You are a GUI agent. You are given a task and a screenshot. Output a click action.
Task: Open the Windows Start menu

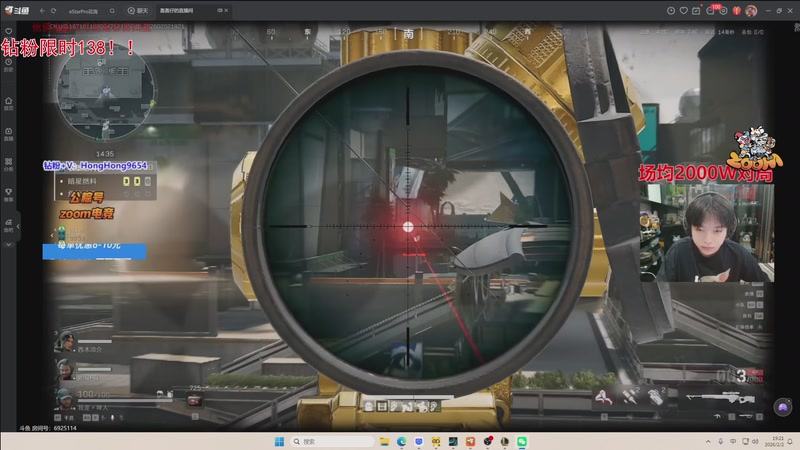pyautogui.click(x=279, y=442)
